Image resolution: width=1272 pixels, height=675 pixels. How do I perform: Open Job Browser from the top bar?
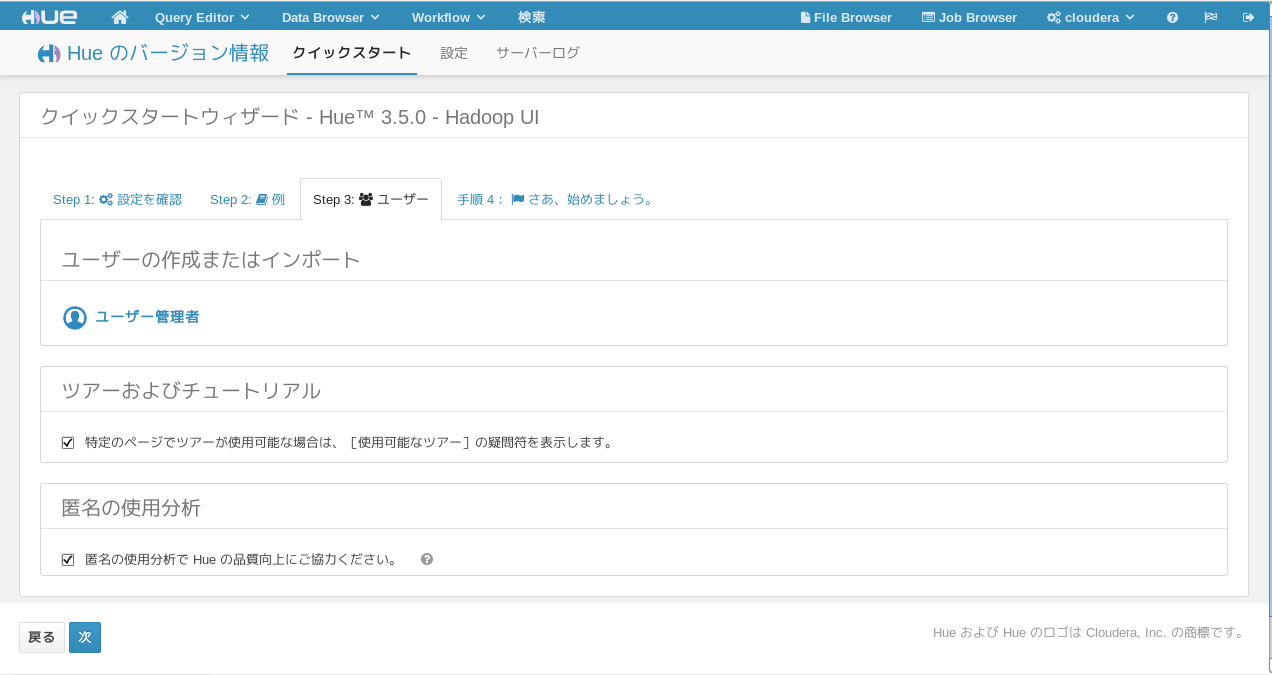point(968,17)
